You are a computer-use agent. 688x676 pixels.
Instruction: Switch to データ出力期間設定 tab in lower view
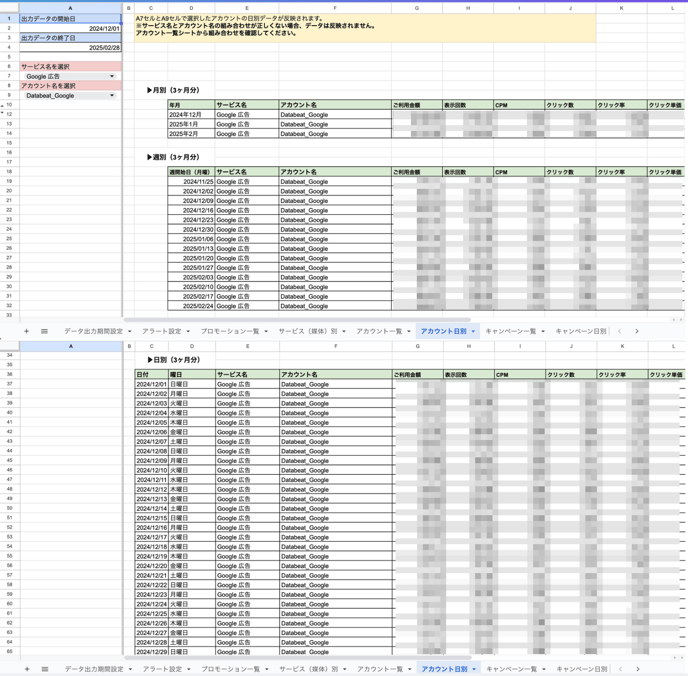pos(94,669)
